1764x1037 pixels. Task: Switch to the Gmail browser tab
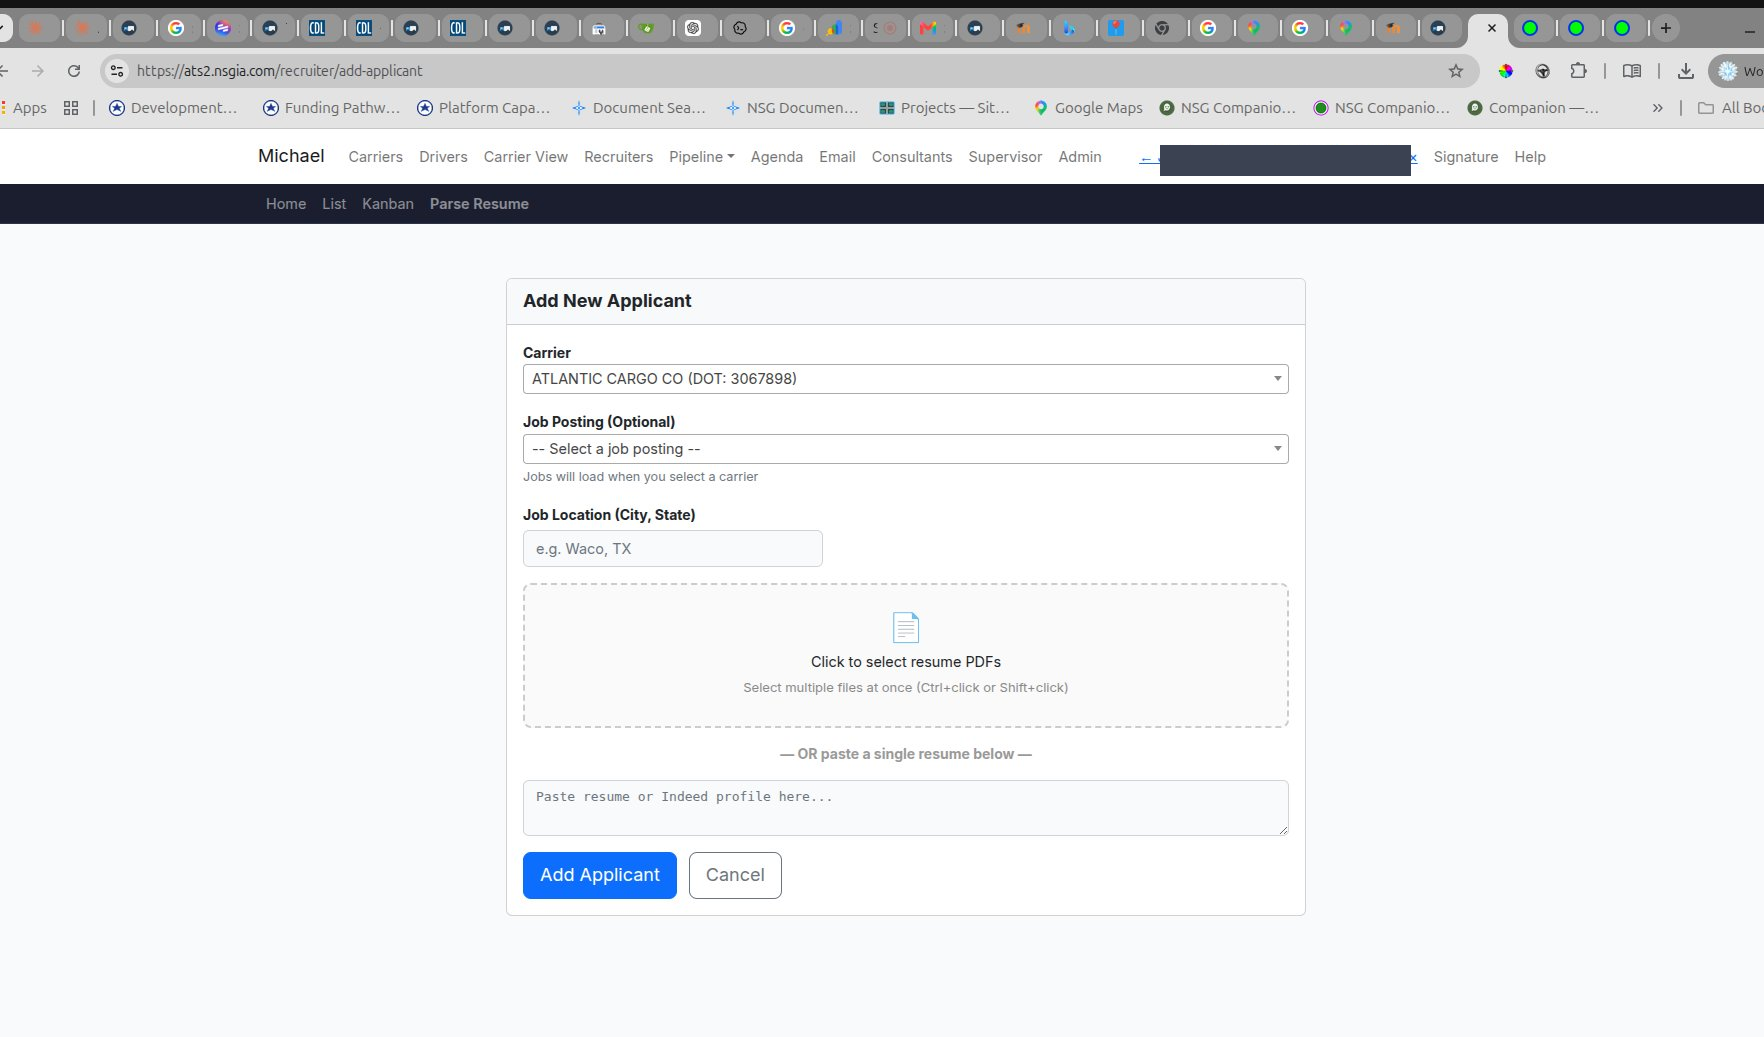click(930, 28)
